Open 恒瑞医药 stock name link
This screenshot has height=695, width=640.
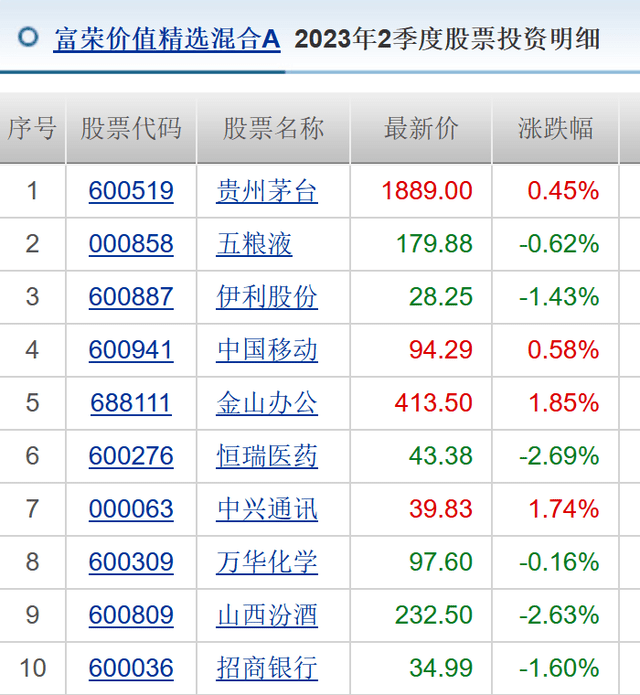pos(267,456)
